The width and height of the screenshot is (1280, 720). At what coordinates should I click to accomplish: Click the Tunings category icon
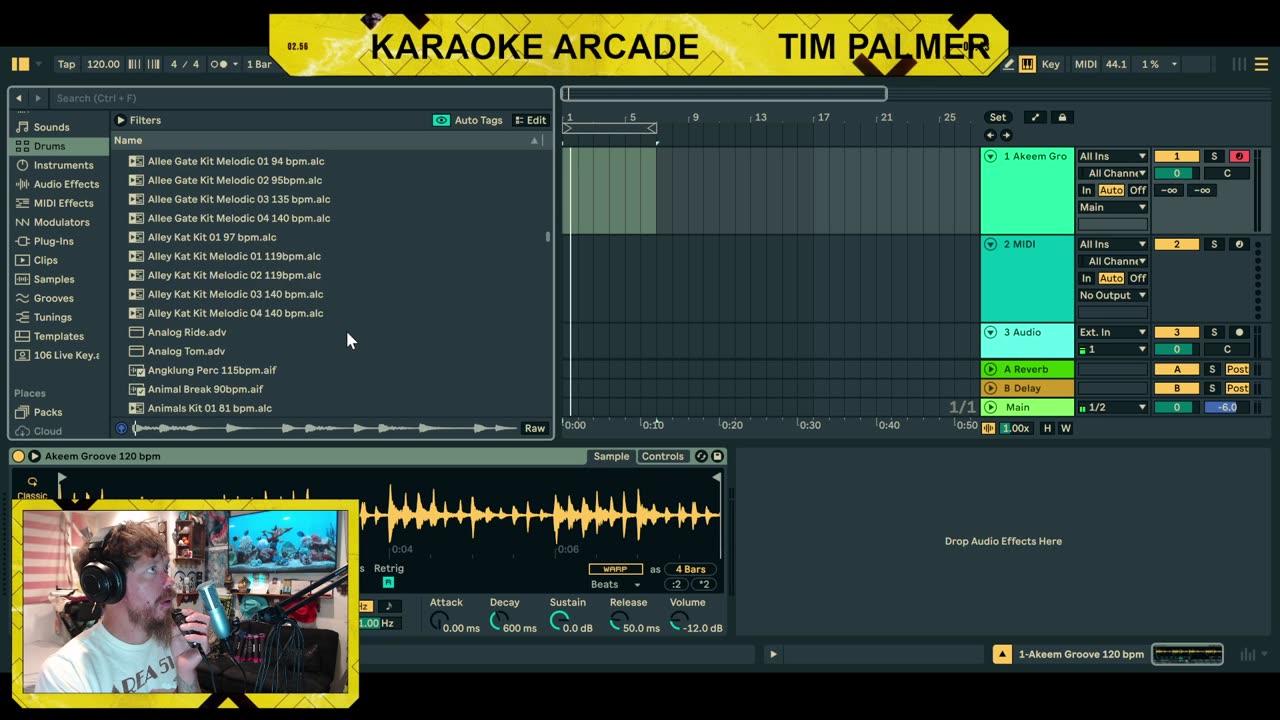[23, 317]
